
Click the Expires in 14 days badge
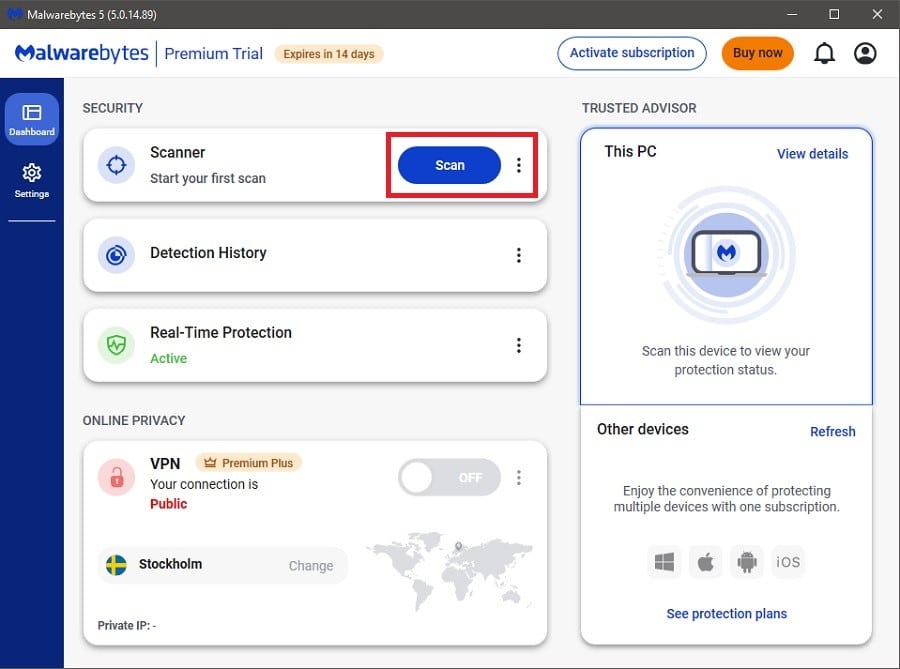click(329, 54)
